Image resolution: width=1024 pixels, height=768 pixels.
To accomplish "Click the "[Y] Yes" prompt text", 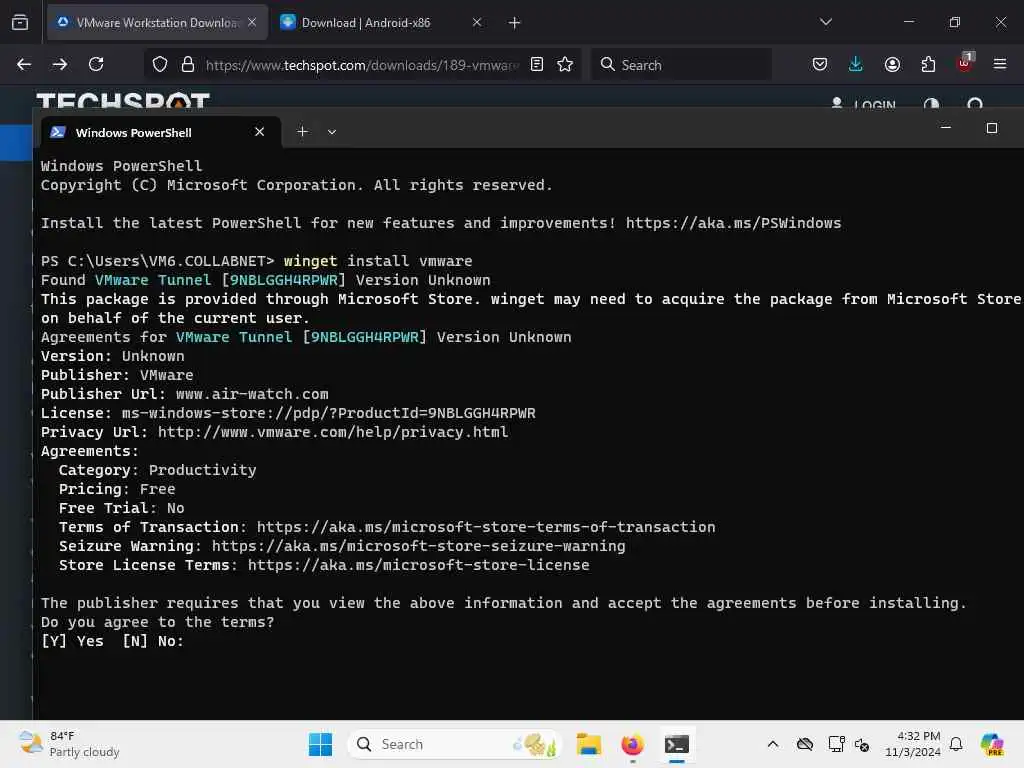I will 72,641.
